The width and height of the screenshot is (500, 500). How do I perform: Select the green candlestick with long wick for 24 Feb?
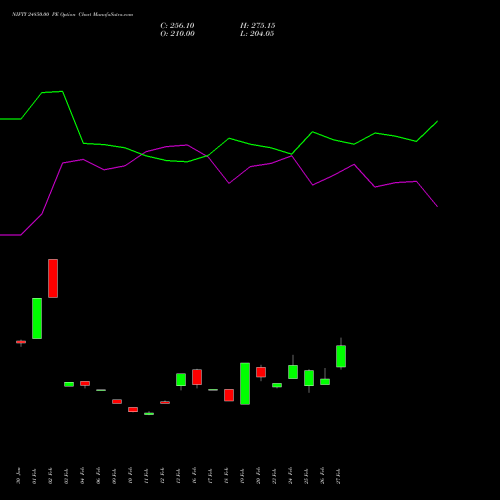tap(293, 372)
